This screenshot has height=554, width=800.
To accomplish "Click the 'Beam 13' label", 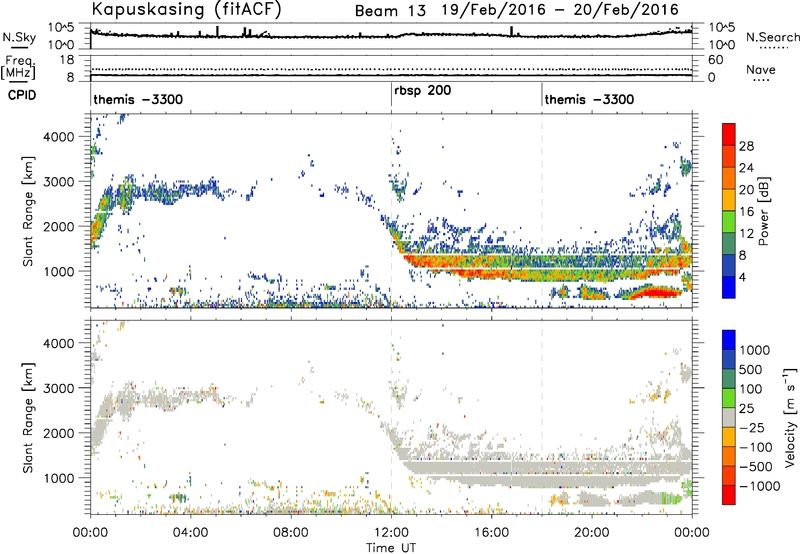I will 390,11.
